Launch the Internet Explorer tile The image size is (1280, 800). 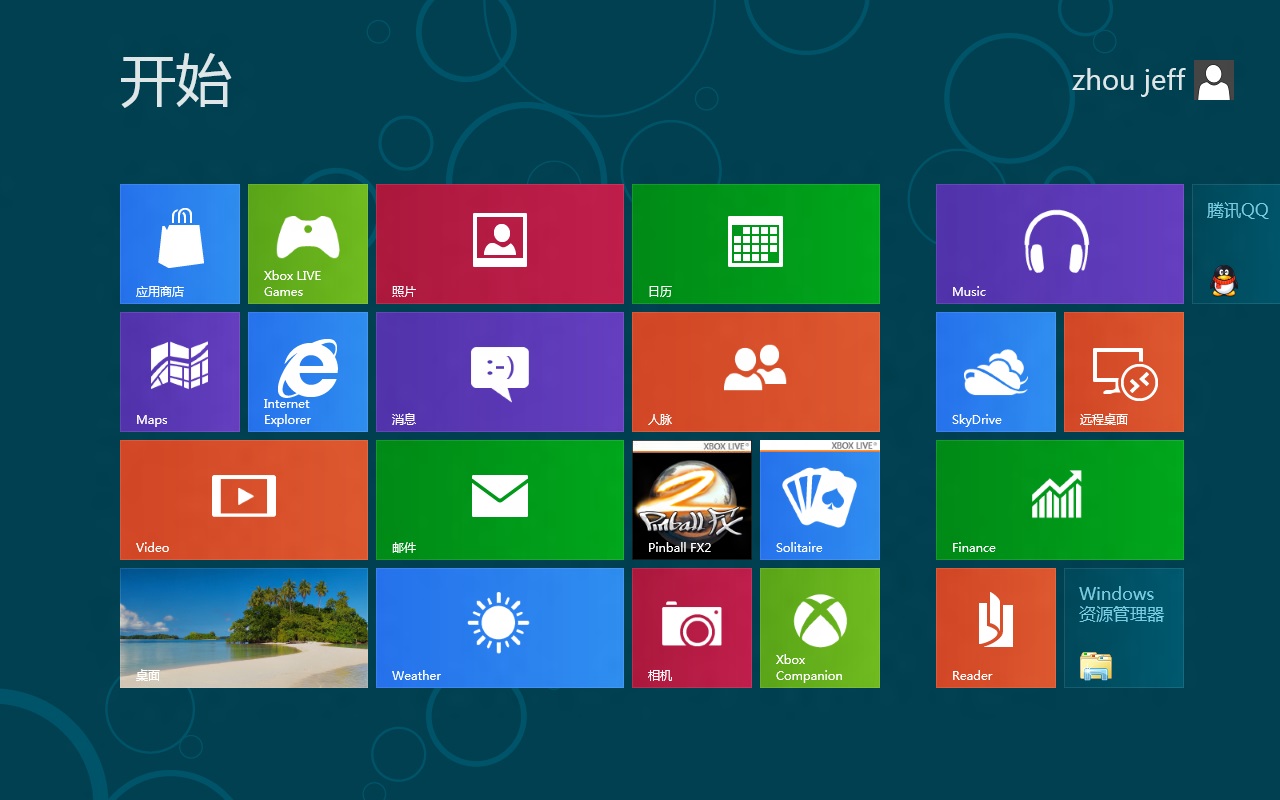[x=308, y=372]
